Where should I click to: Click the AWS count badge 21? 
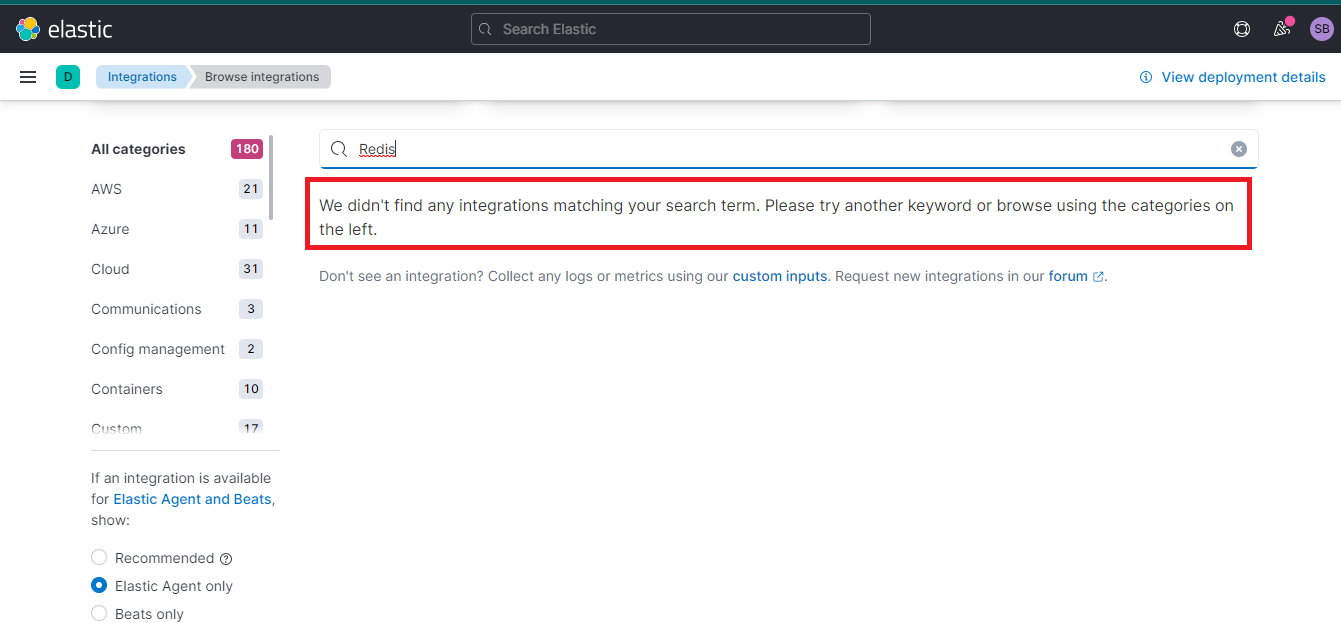(x=250, y=189)
